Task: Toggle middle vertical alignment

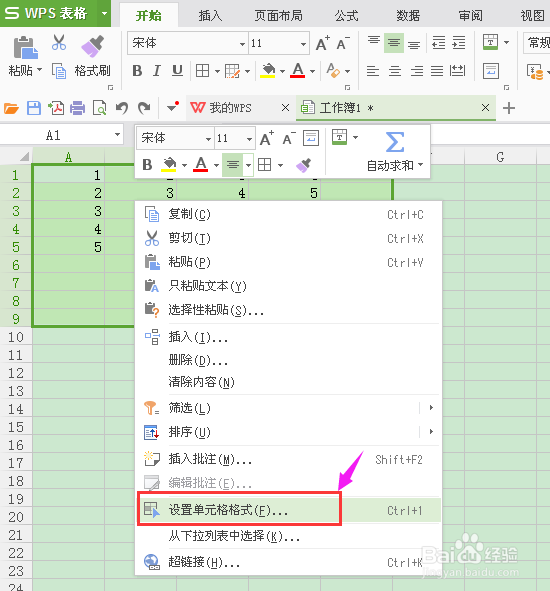Action: 394,43
